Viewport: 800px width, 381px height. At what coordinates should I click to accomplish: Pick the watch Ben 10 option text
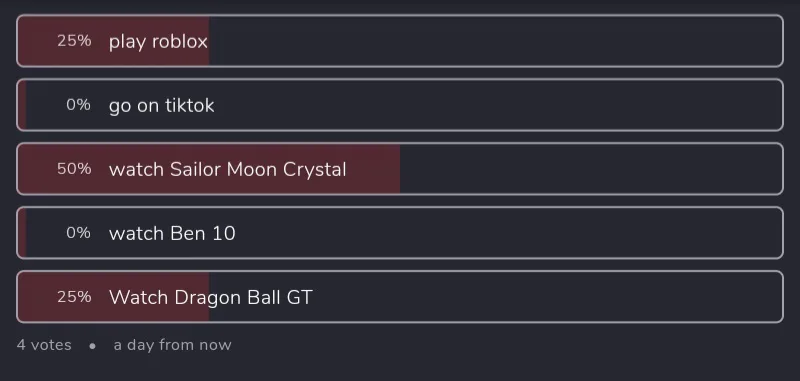[172, 233]
